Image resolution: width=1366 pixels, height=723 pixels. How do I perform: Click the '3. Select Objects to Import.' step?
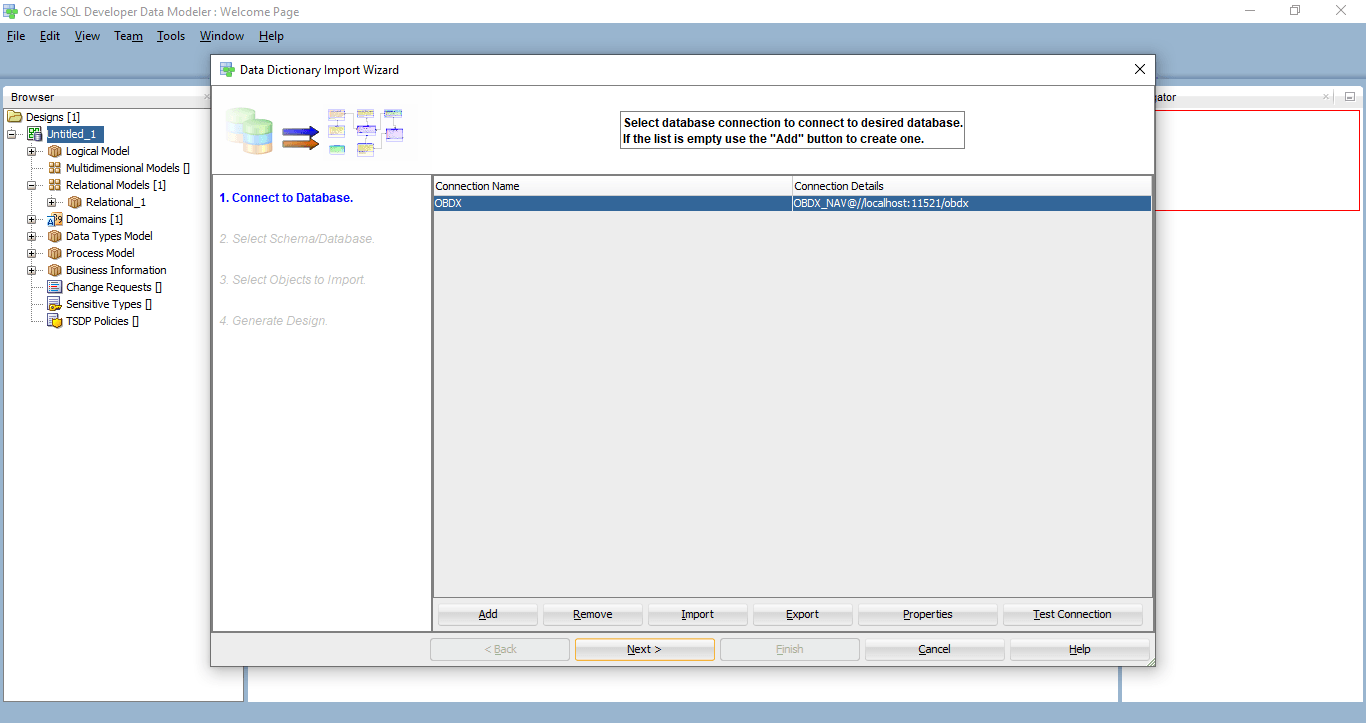[x=293, y=280]
